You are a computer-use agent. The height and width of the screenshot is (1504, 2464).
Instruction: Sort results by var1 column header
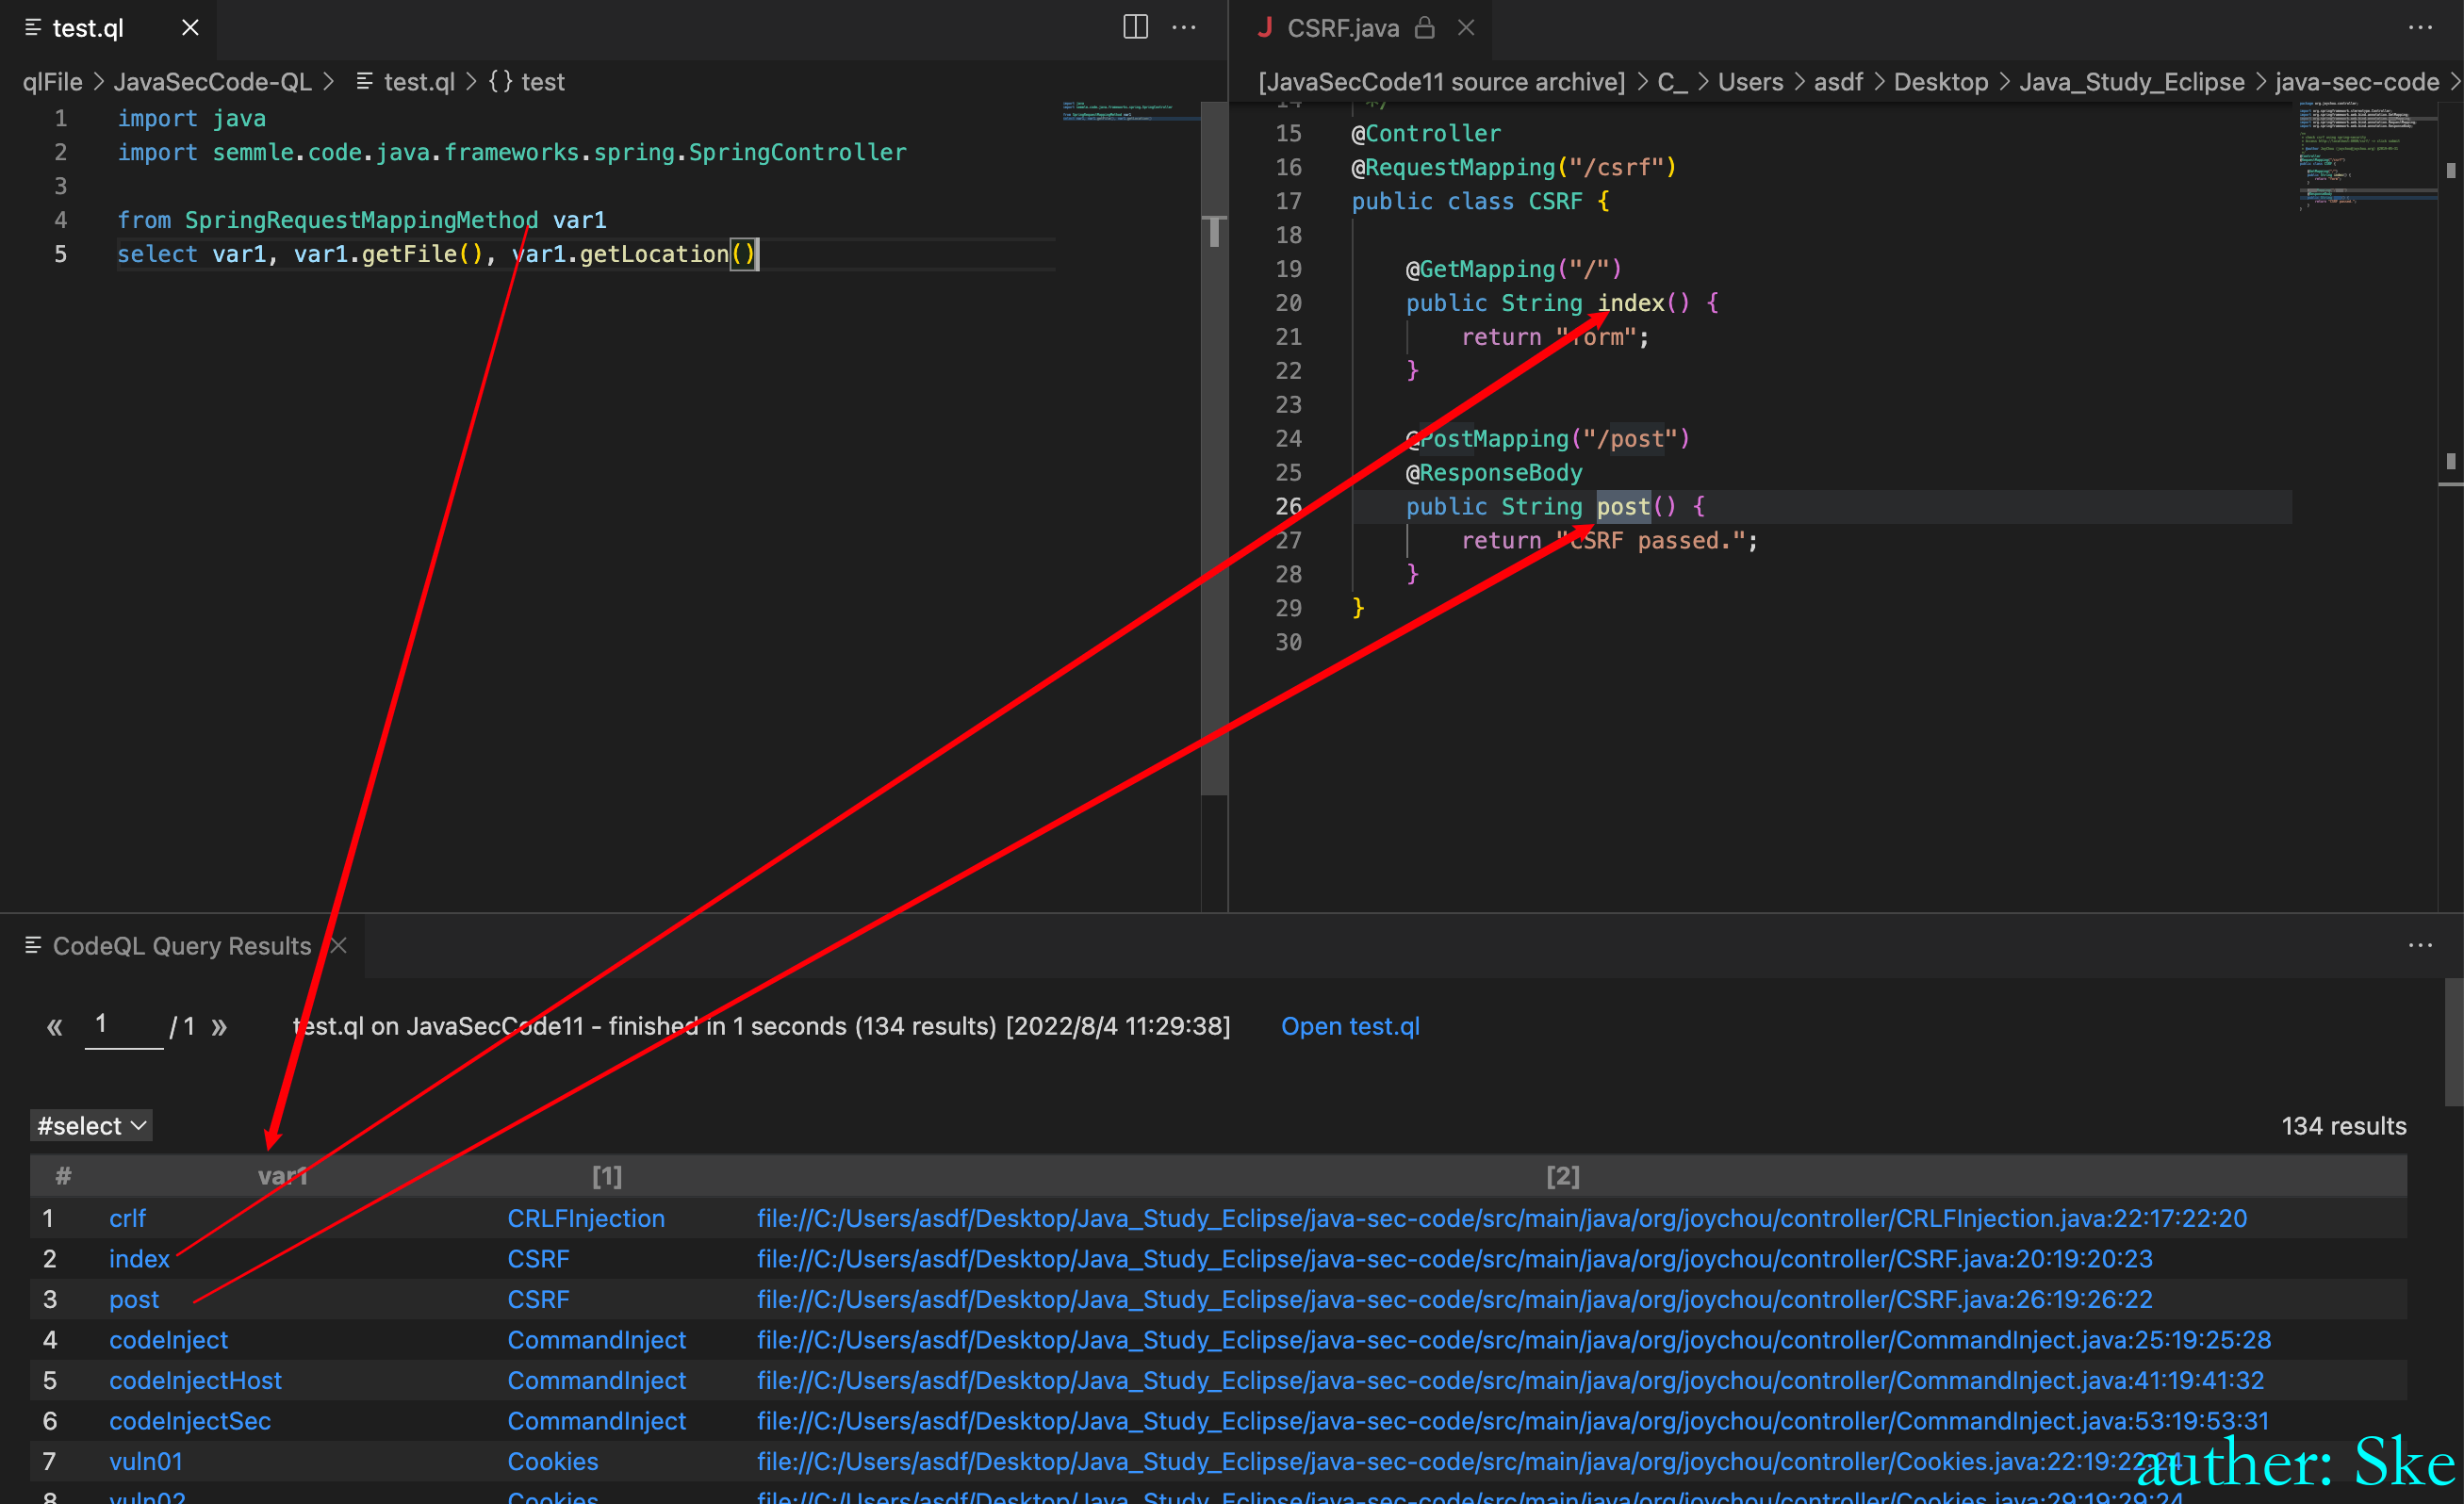[283, 1176]
